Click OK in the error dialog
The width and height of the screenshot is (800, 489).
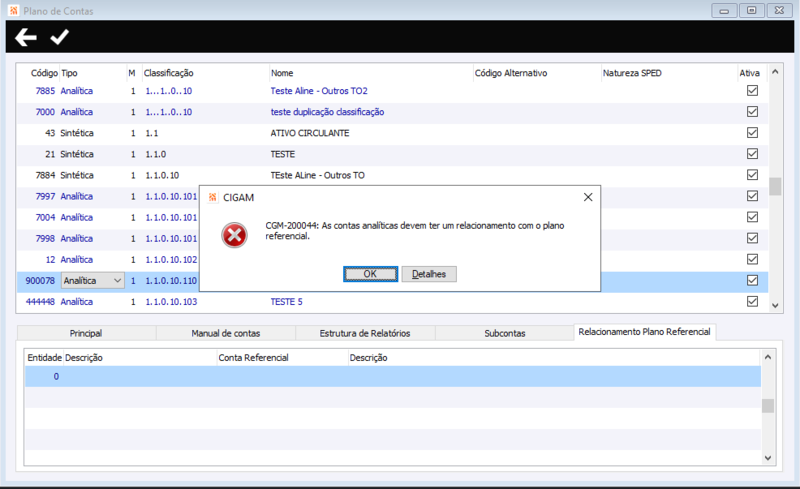click(x=370, y=274)
